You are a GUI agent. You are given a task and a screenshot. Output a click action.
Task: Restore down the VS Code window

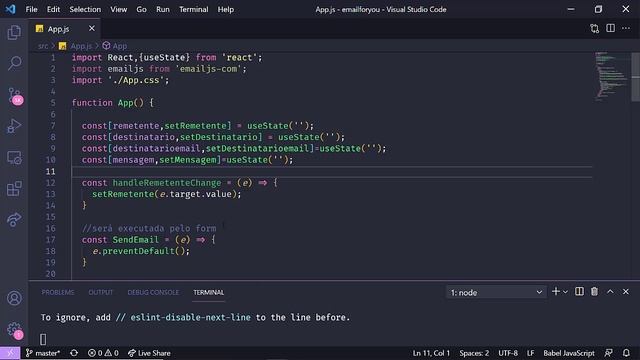598,9
